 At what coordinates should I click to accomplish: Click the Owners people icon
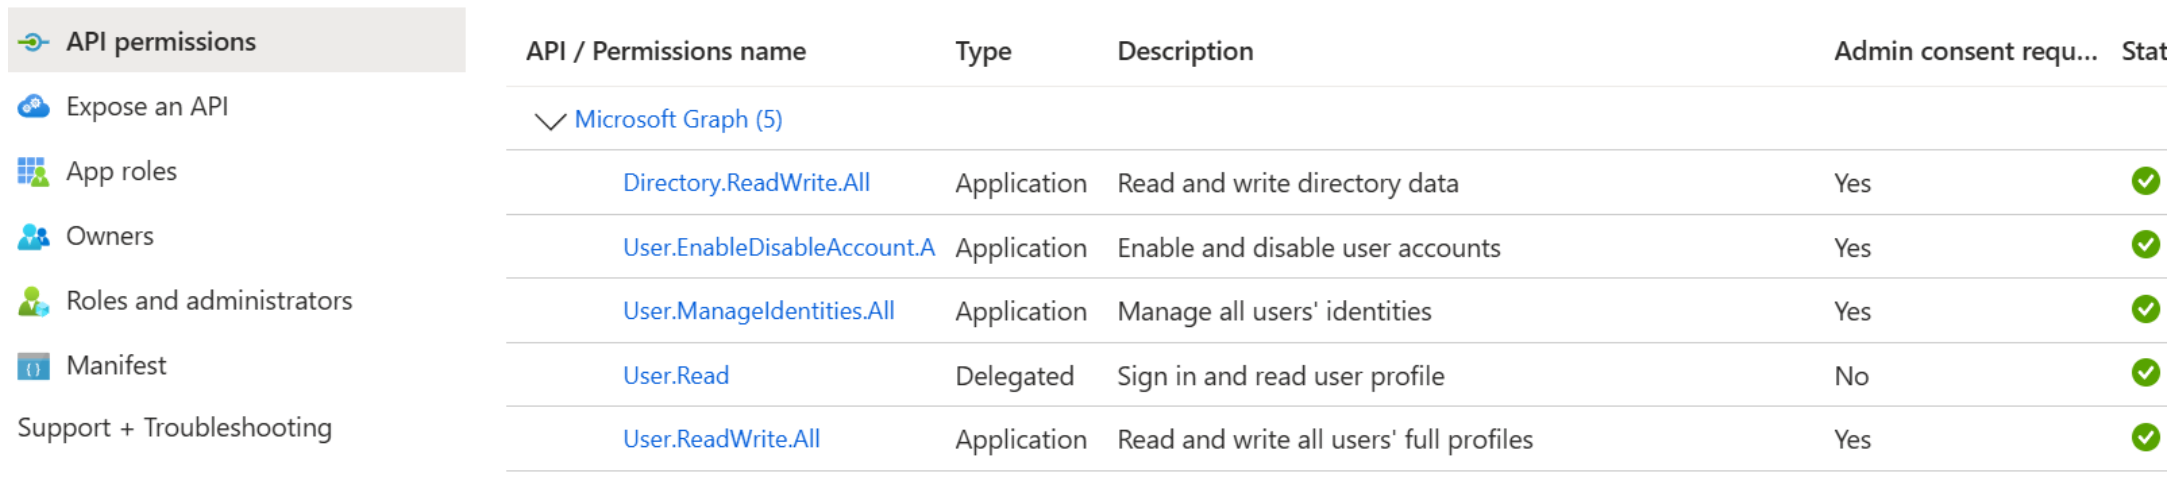33,237
